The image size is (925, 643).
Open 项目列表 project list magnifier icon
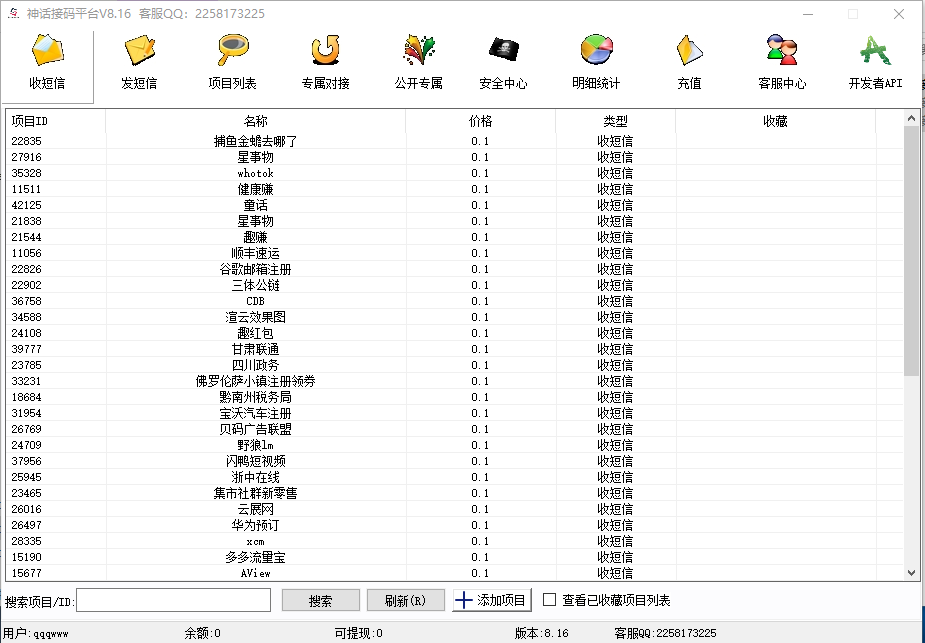coord(232,50)
